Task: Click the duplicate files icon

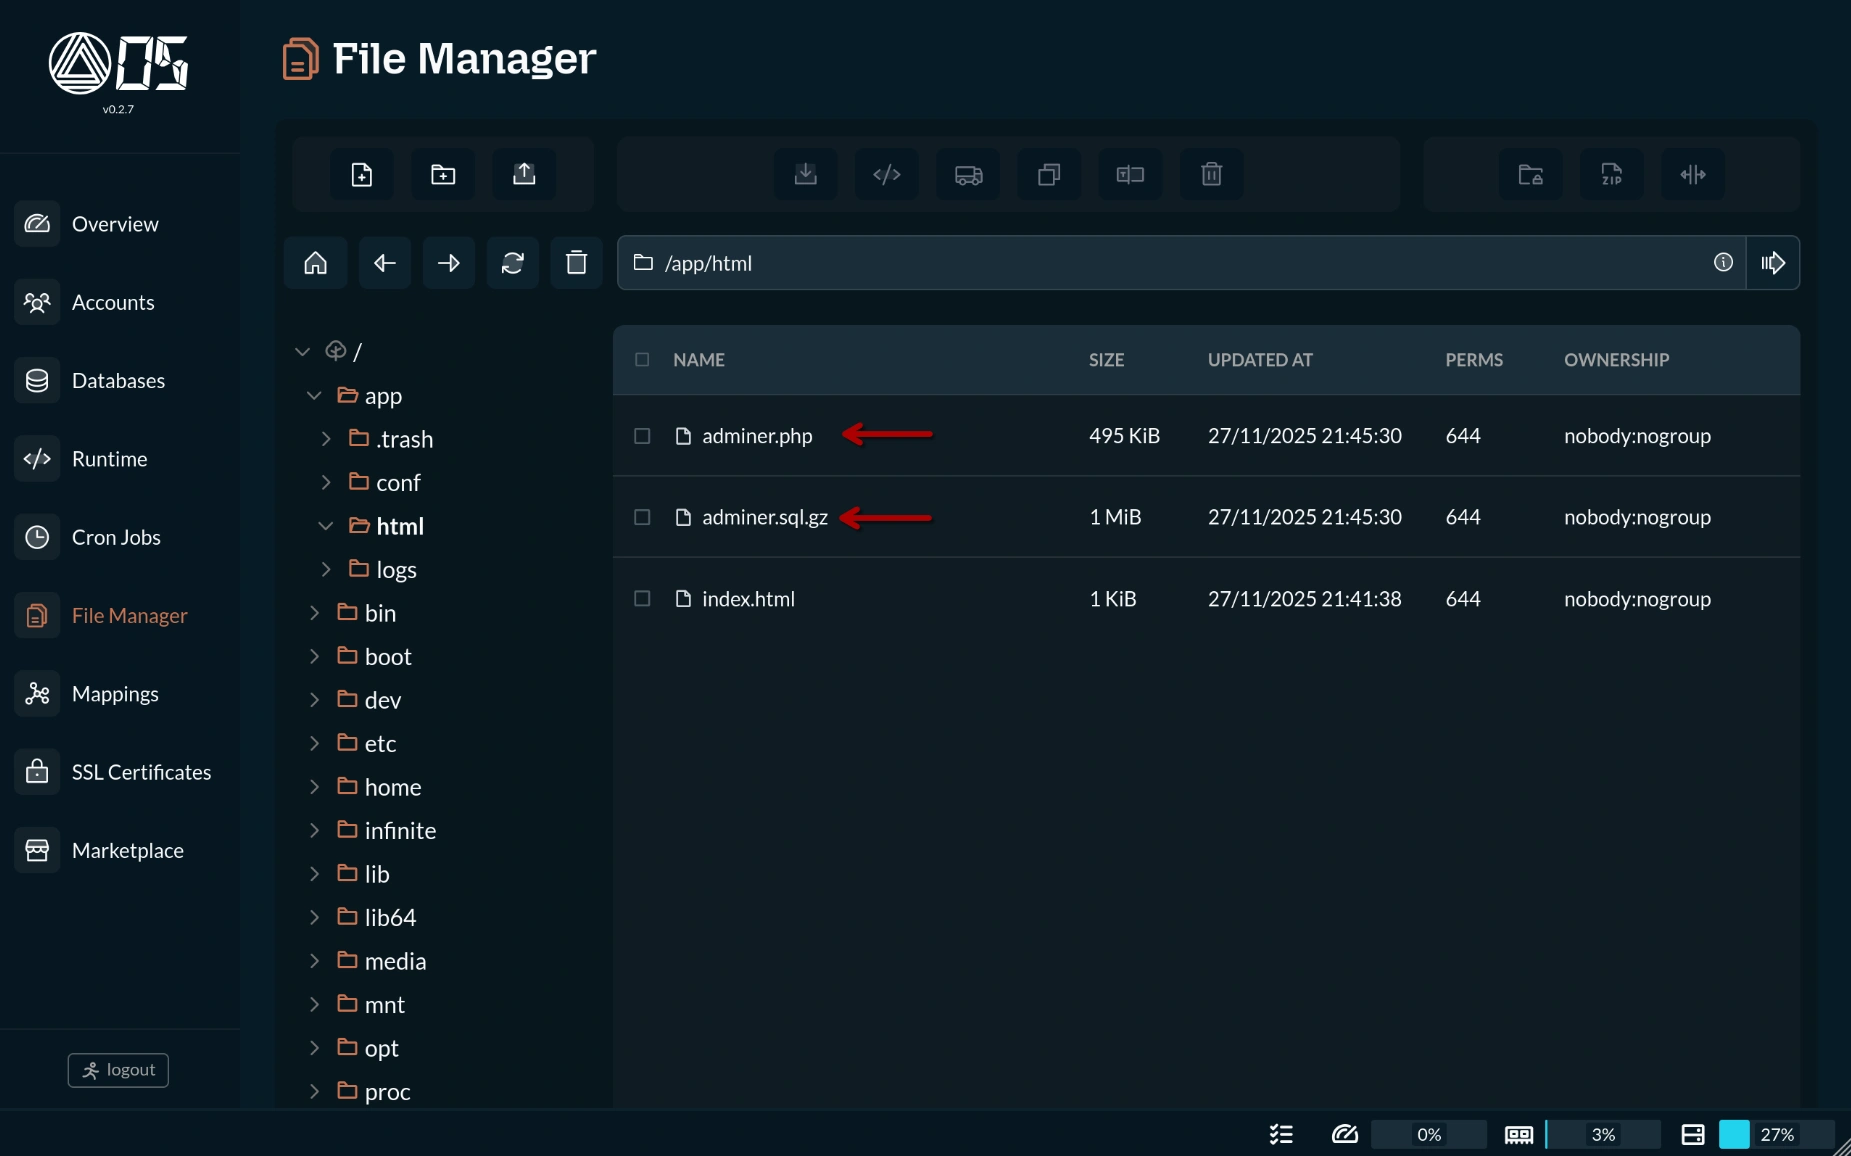Action: pyautogui.click(x=1048, y=174)
